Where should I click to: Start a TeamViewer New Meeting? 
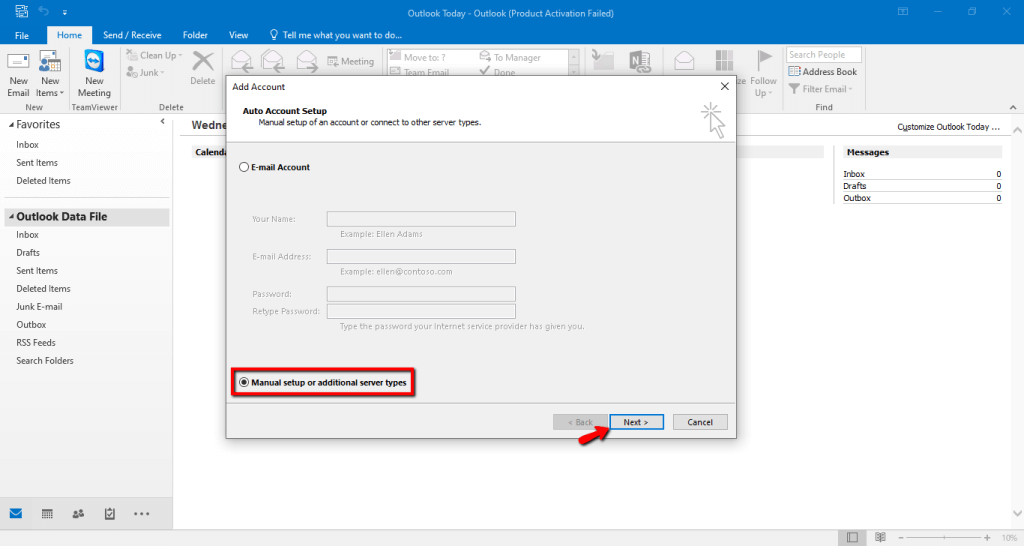(x=94, y=74)
